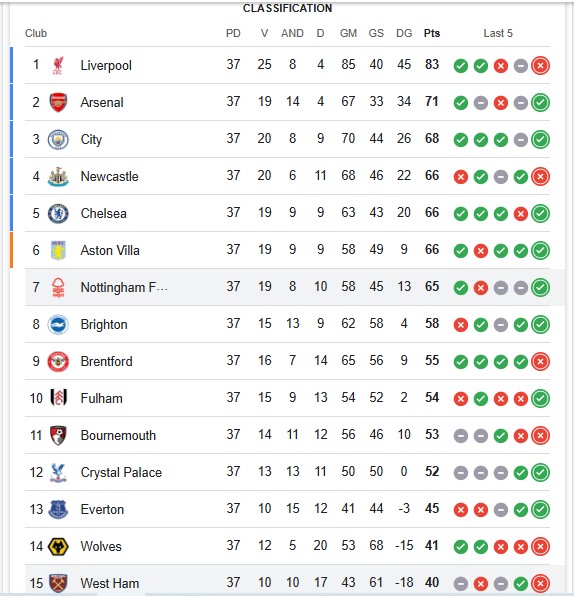This screenshot has height=596, width=574.
Task: Click the Arsenal club crest
Action: (58, 102)
